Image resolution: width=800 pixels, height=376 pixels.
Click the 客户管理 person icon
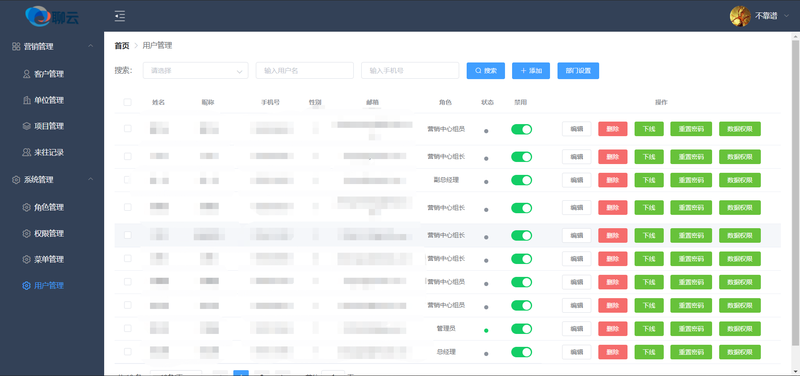point(27,74)
